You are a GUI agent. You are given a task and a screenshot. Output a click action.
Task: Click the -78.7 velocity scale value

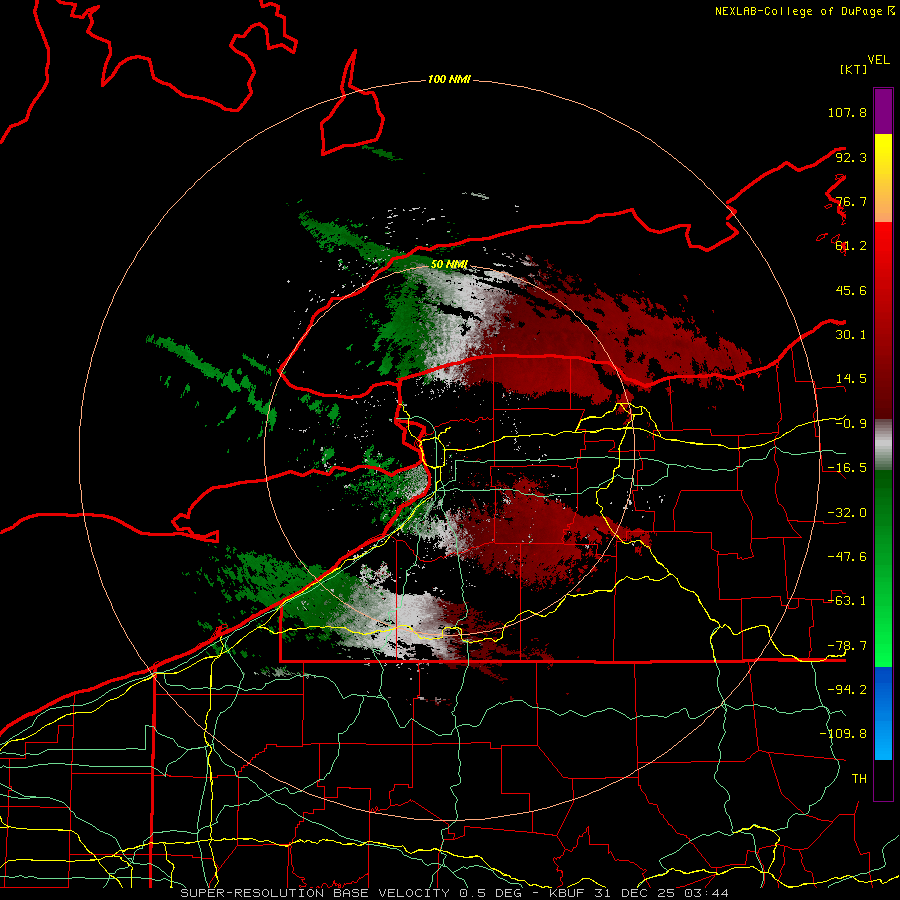pyautogui.click(x=847, y=646)
